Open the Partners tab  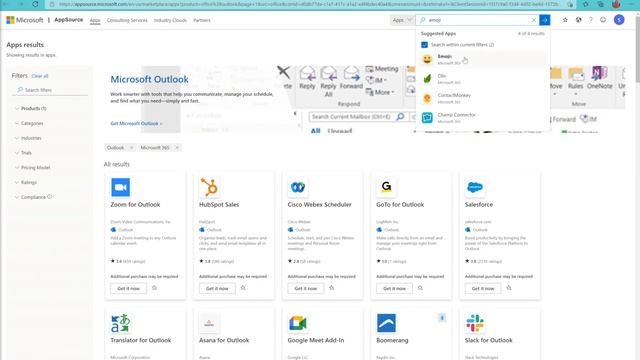(x=202, y=20)
